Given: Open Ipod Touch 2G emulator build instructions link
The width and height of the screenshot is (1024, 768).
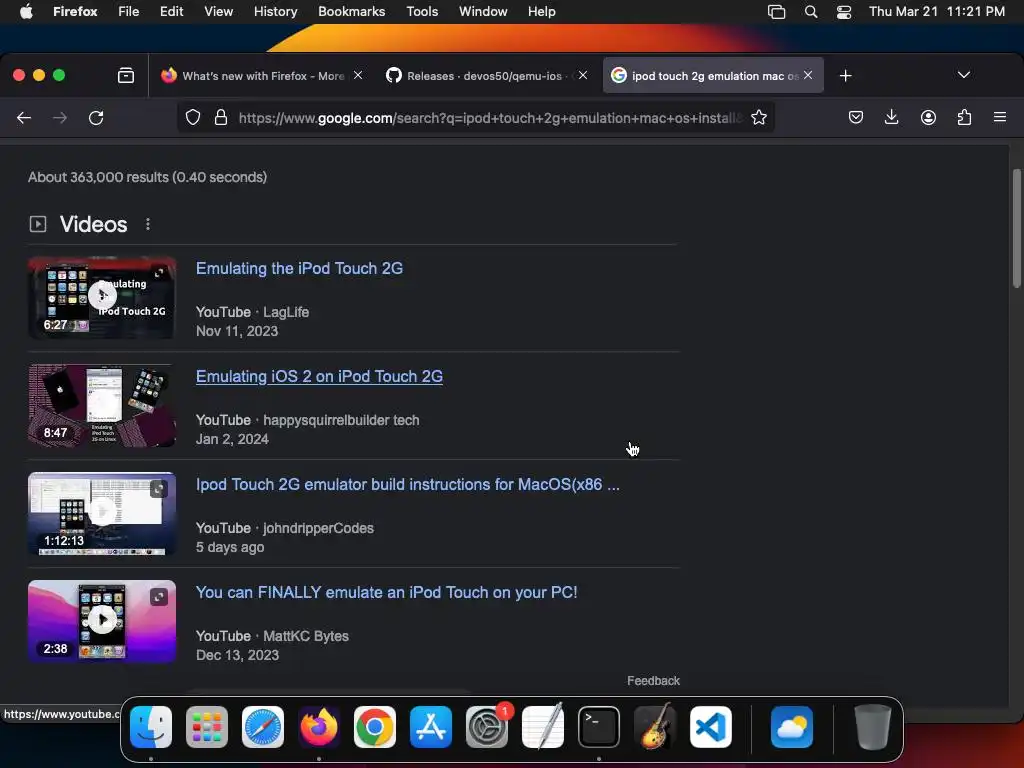Looking at the screenshot, I should pyautogui.click(x=408, y=485).
